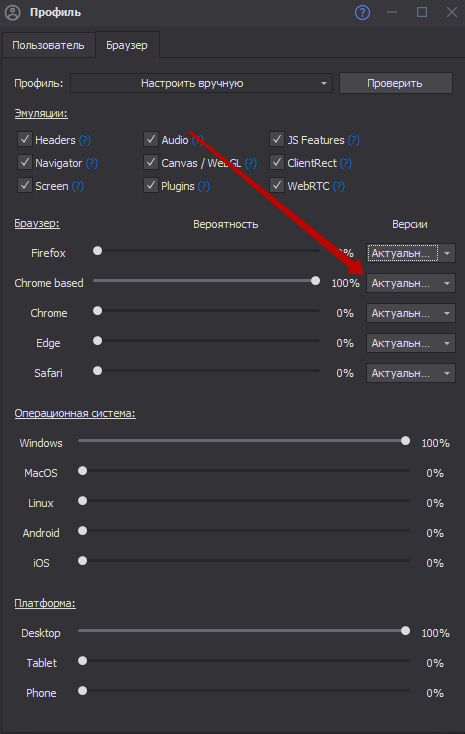Show the Screen emulation help hint
Viewport: 465px width, 734px height.
78,186
